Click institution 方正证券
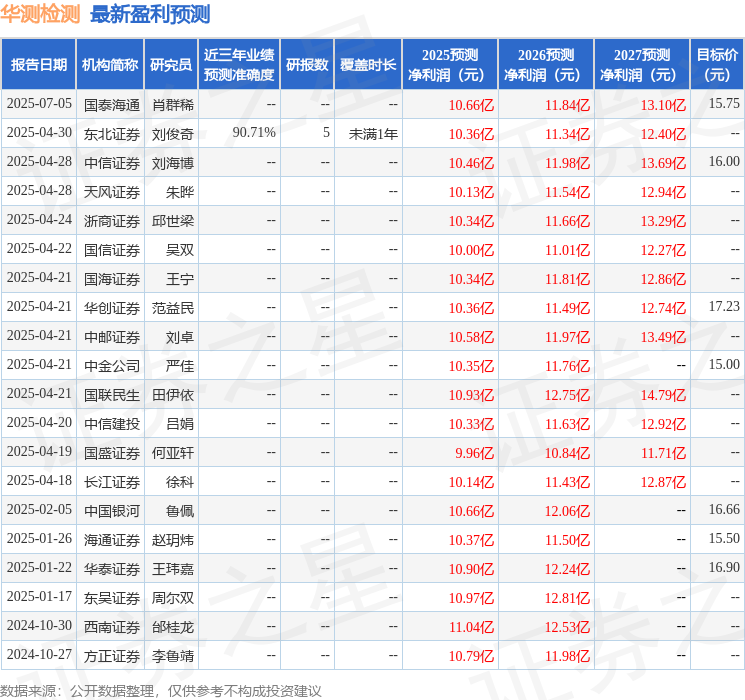The image size is (745, 700). tap(112, 656)
